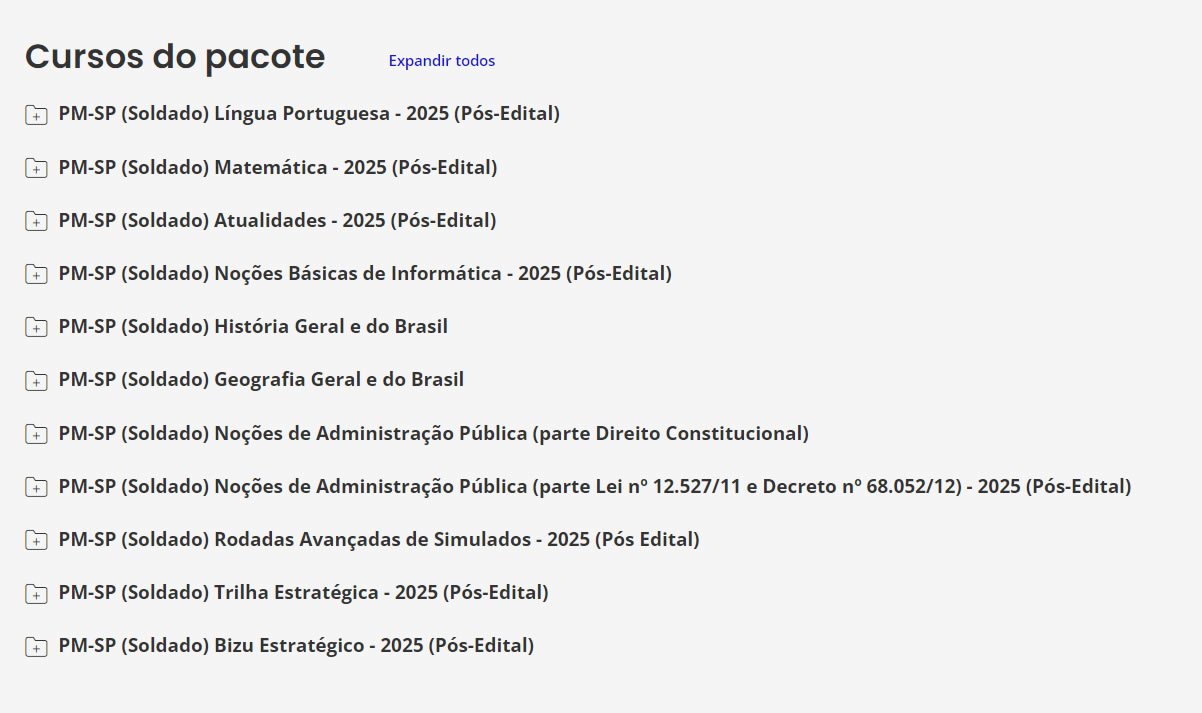Expand folder icon for Direito Constitucional course
This screenshot has height=713, width=1202.
click(36, 434)
